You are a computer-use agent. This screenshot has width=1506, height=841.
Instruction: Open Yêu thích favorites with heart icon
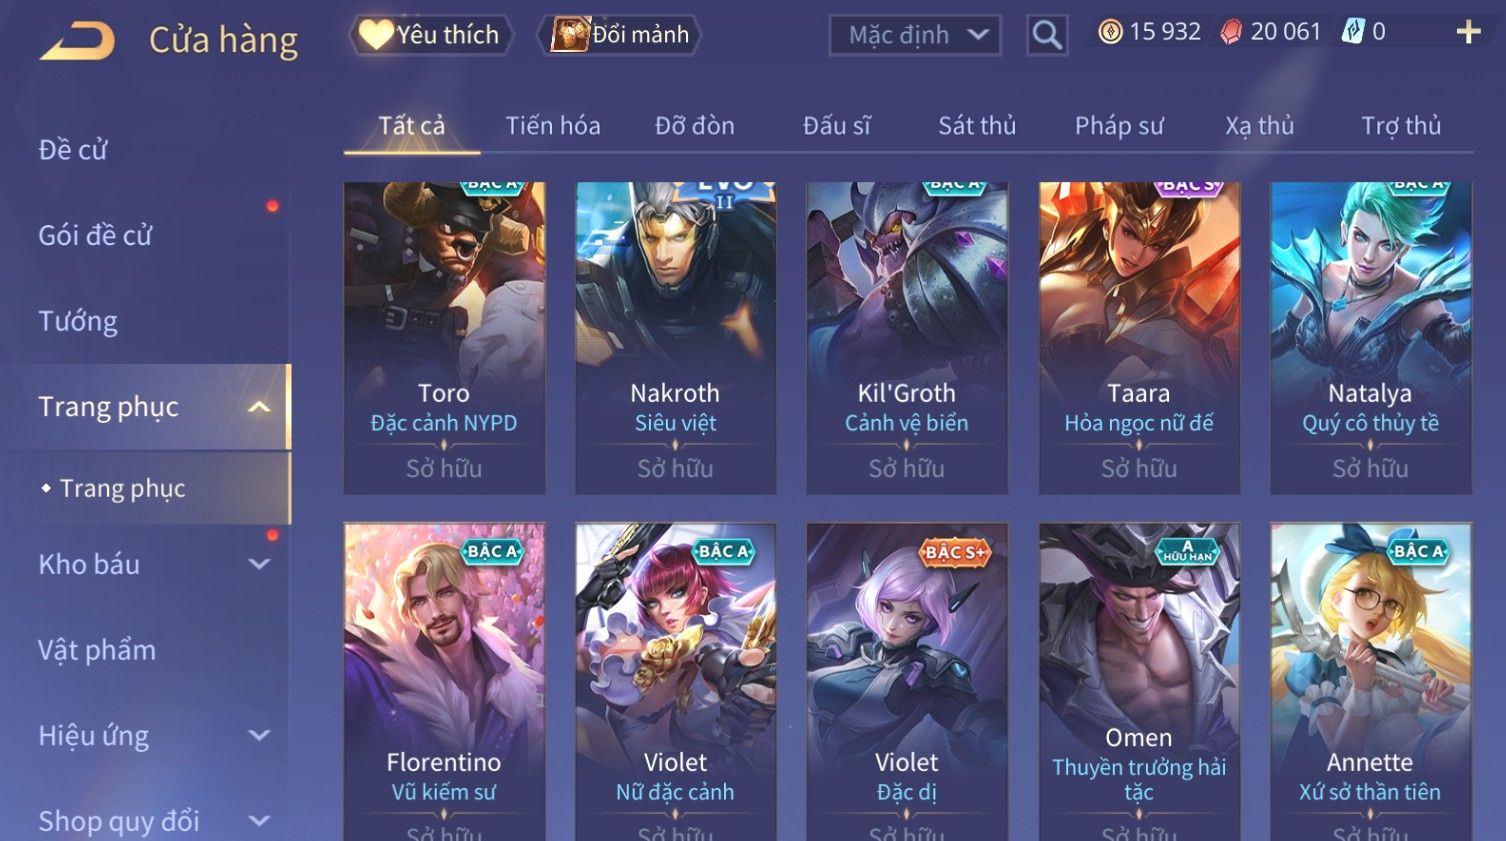pyautogui.click(x=430, y=35)
